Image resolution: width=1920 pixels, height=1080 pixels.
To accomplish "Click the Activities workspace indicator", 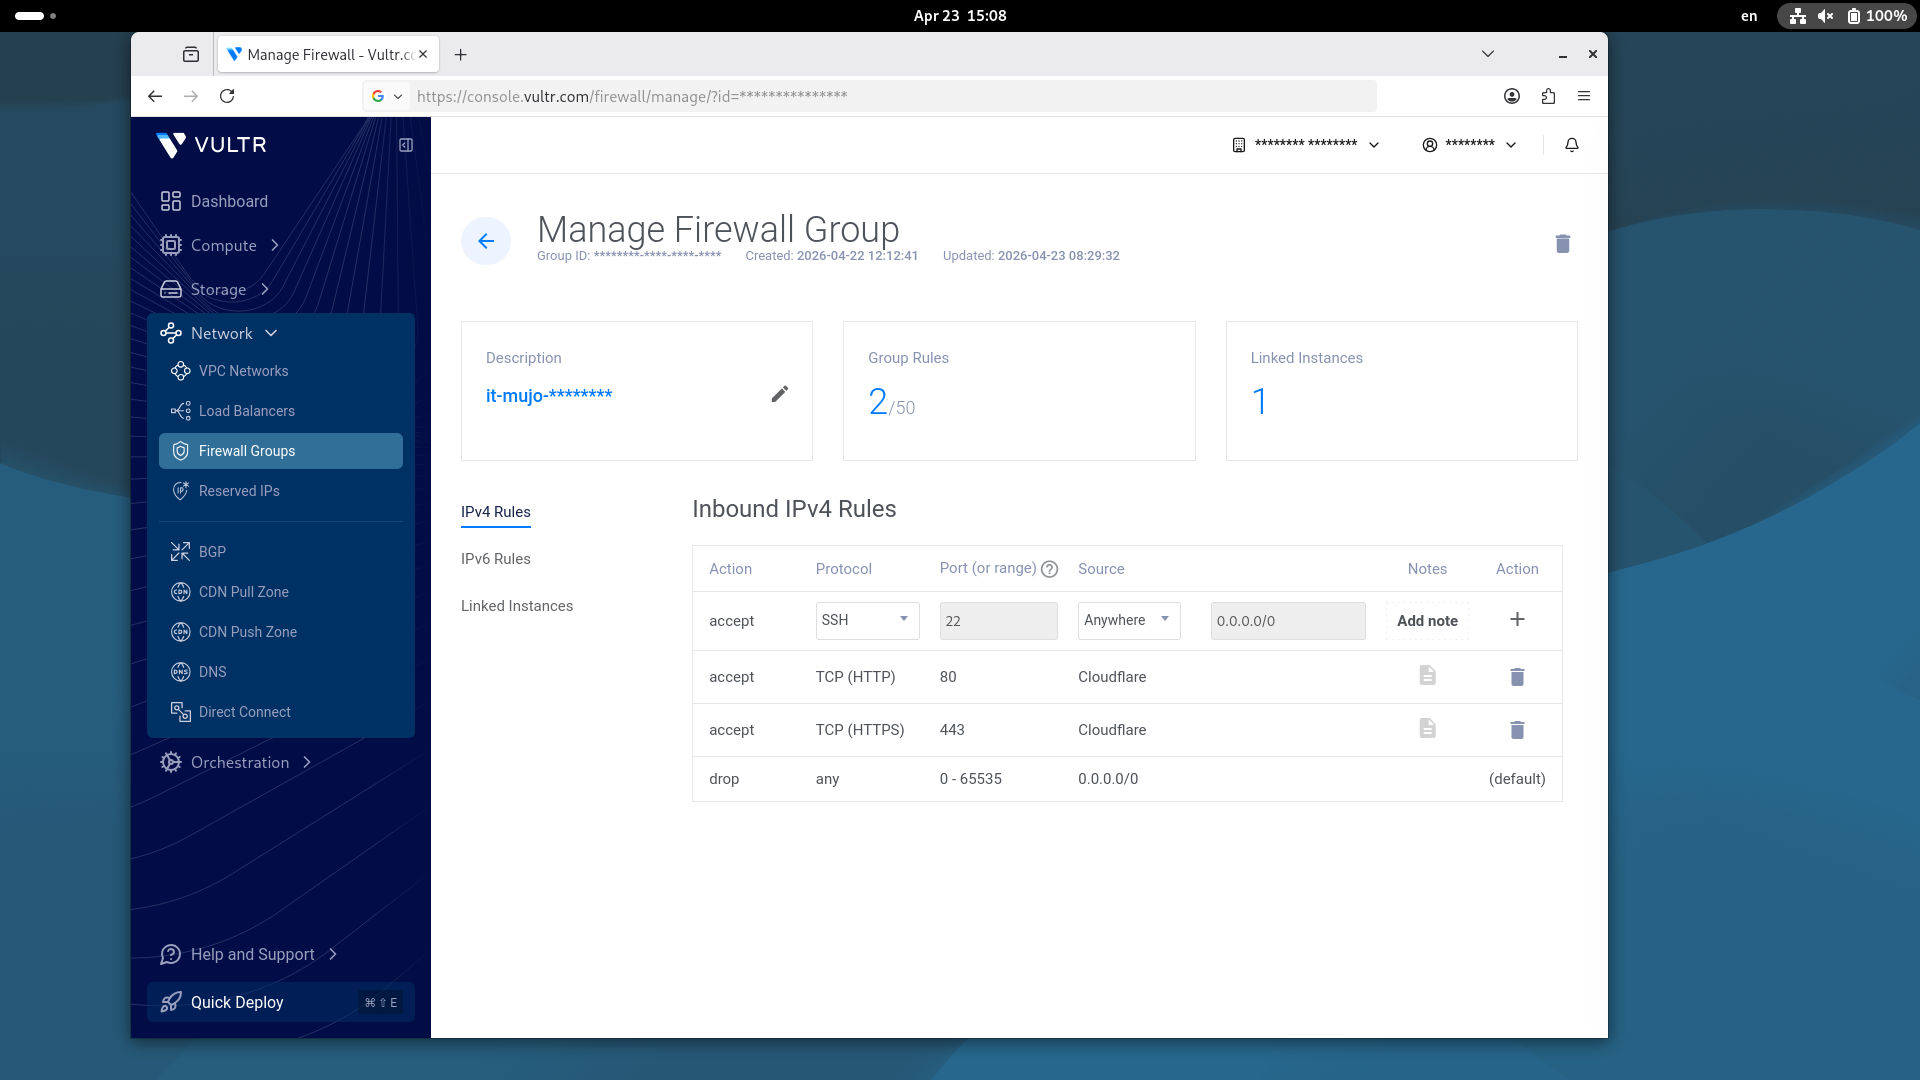I will 36,16.
